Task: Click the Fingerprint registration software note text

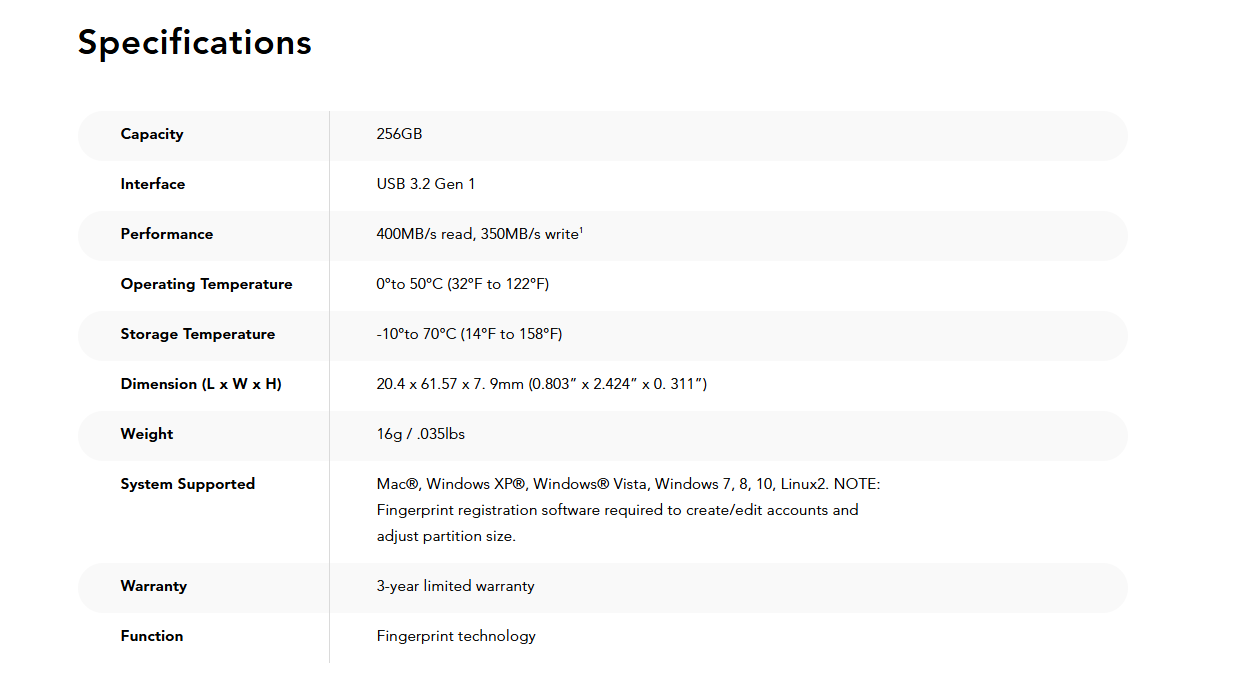Action: pos(617,510)
